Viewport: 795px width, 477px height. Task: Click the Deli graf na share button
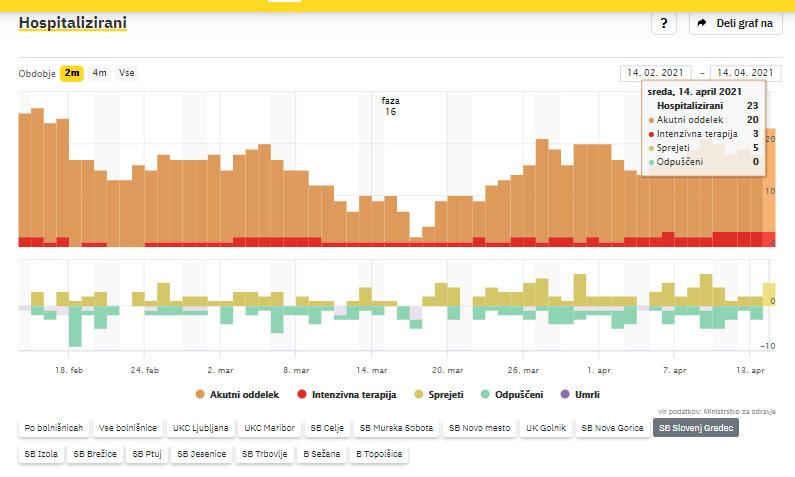click(x=736, y=23)
